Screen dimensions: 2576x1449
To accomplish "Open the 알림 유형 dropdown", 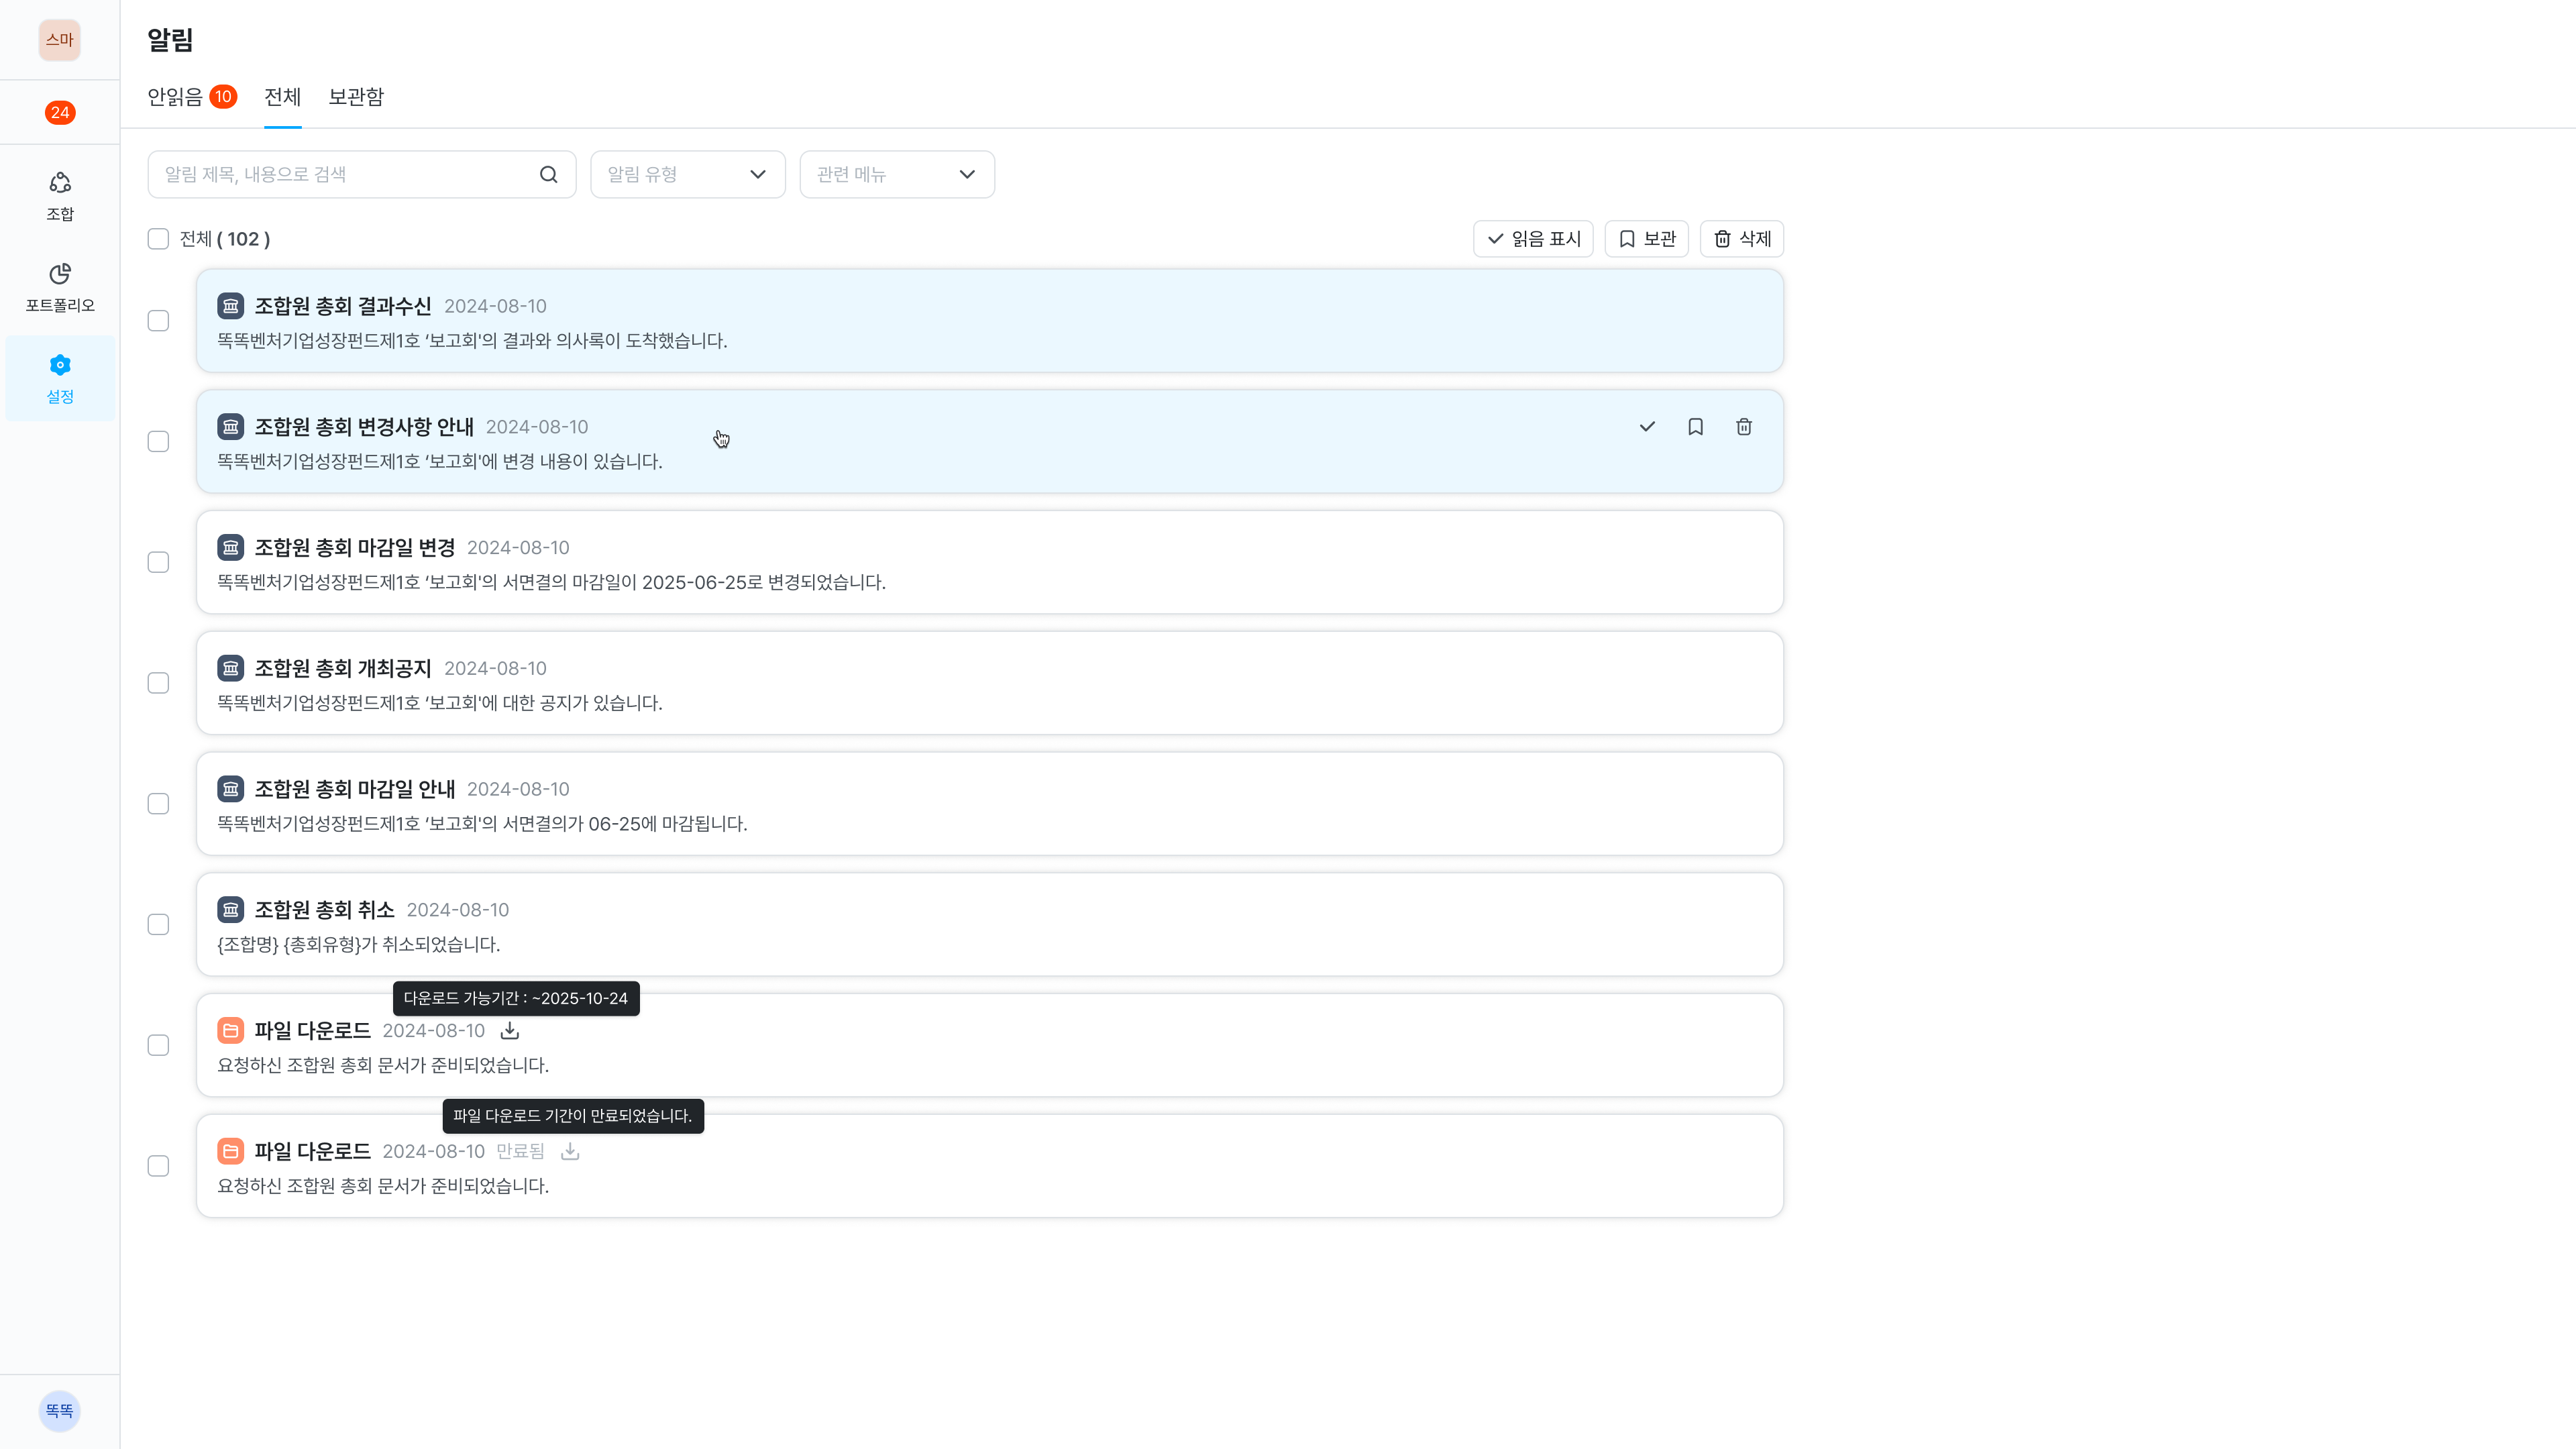I will coord(687,175).
